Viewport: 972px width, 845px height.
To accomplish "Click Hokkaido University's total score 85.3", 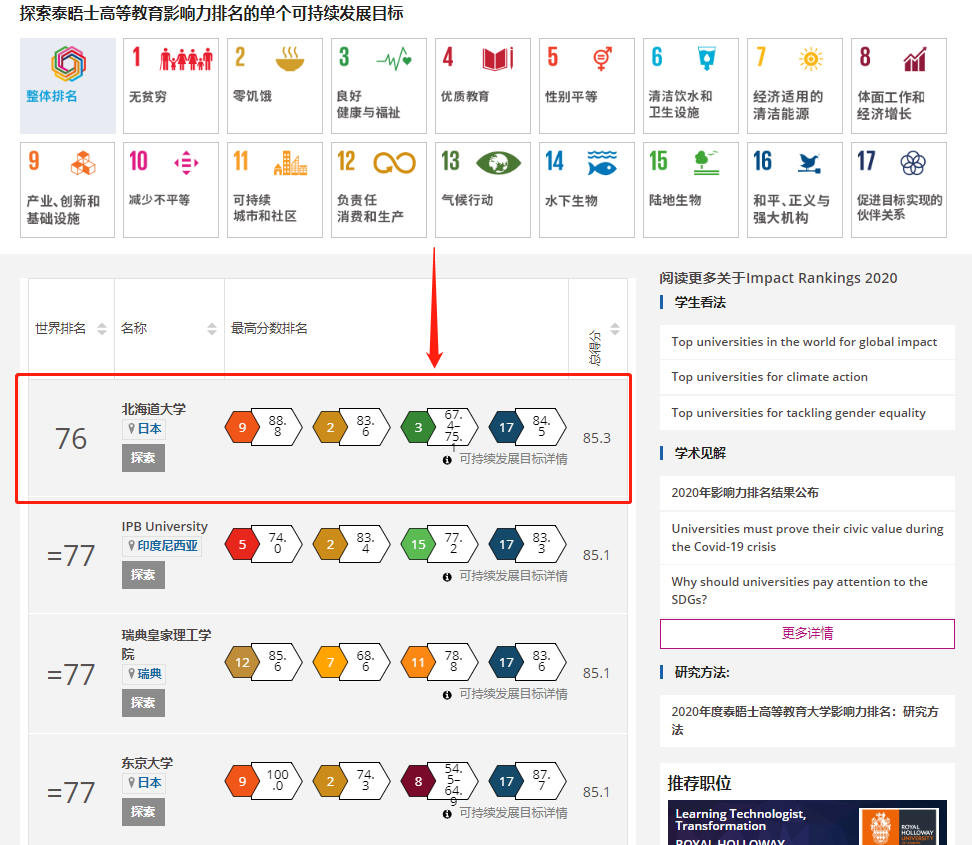I will [596, 438].
